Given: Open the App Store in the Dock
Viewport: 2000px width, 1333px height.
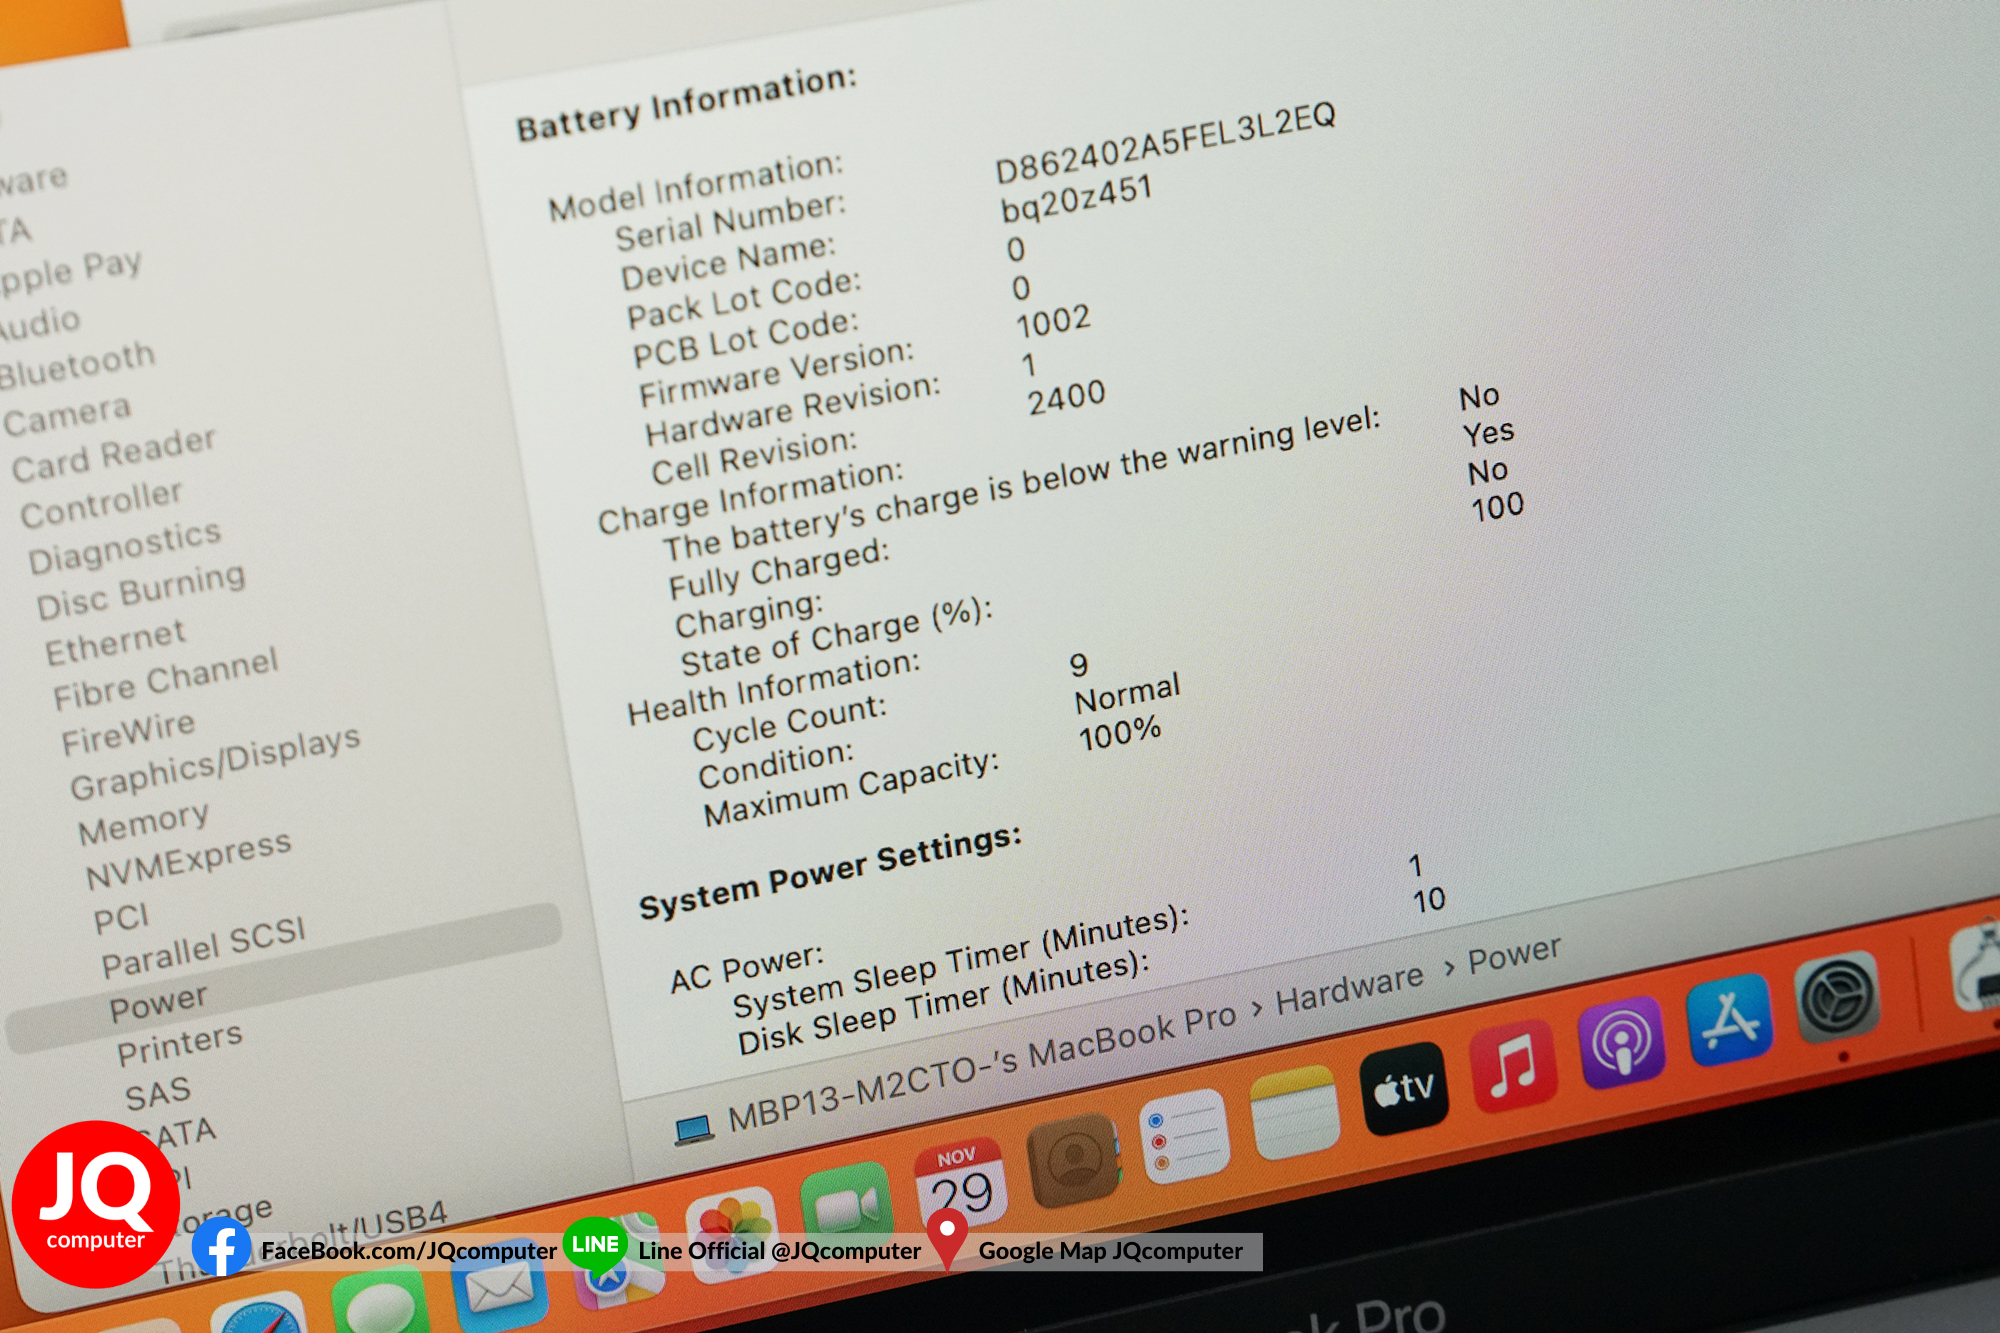Looking at the screenshot, I should pyautogui.click(x=1730, y=1018).
